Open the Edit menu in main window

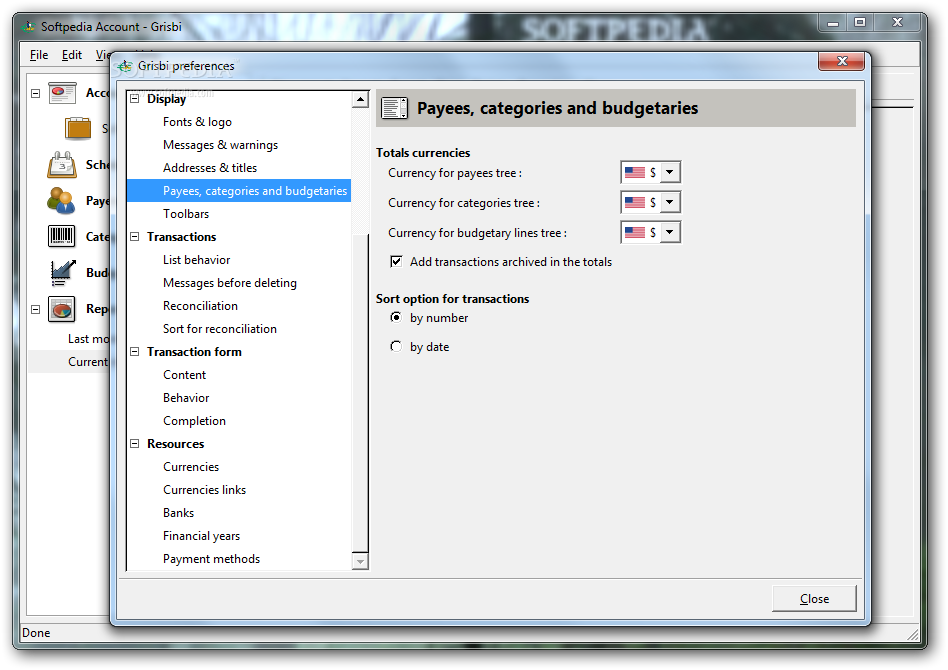(x=71, y=55)
